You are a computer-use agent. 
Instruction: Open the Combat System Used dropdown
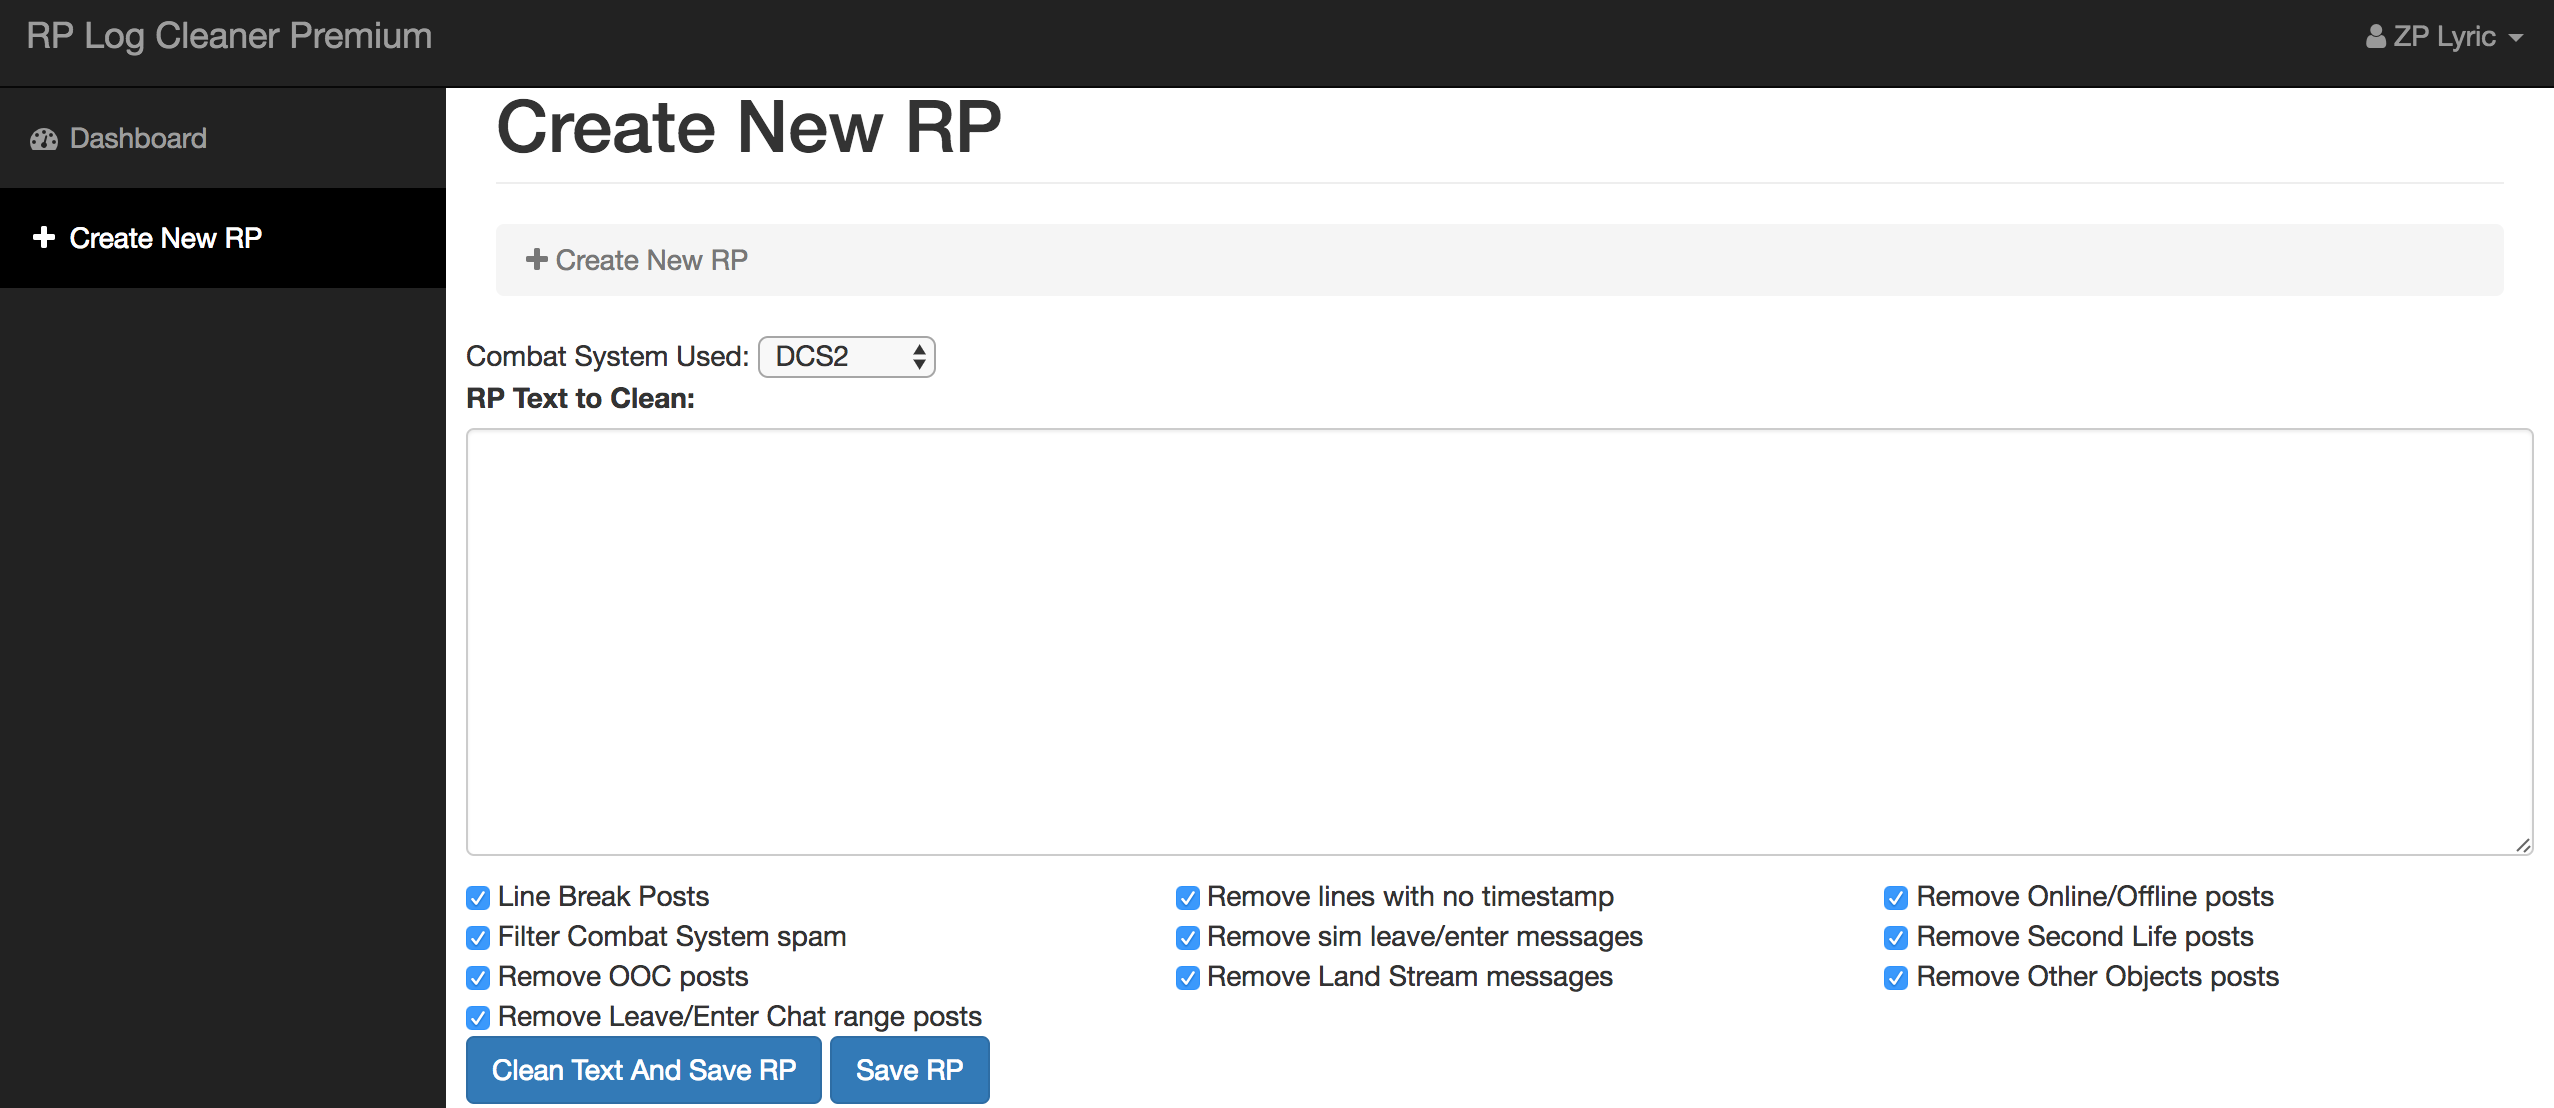click(846, 357)
